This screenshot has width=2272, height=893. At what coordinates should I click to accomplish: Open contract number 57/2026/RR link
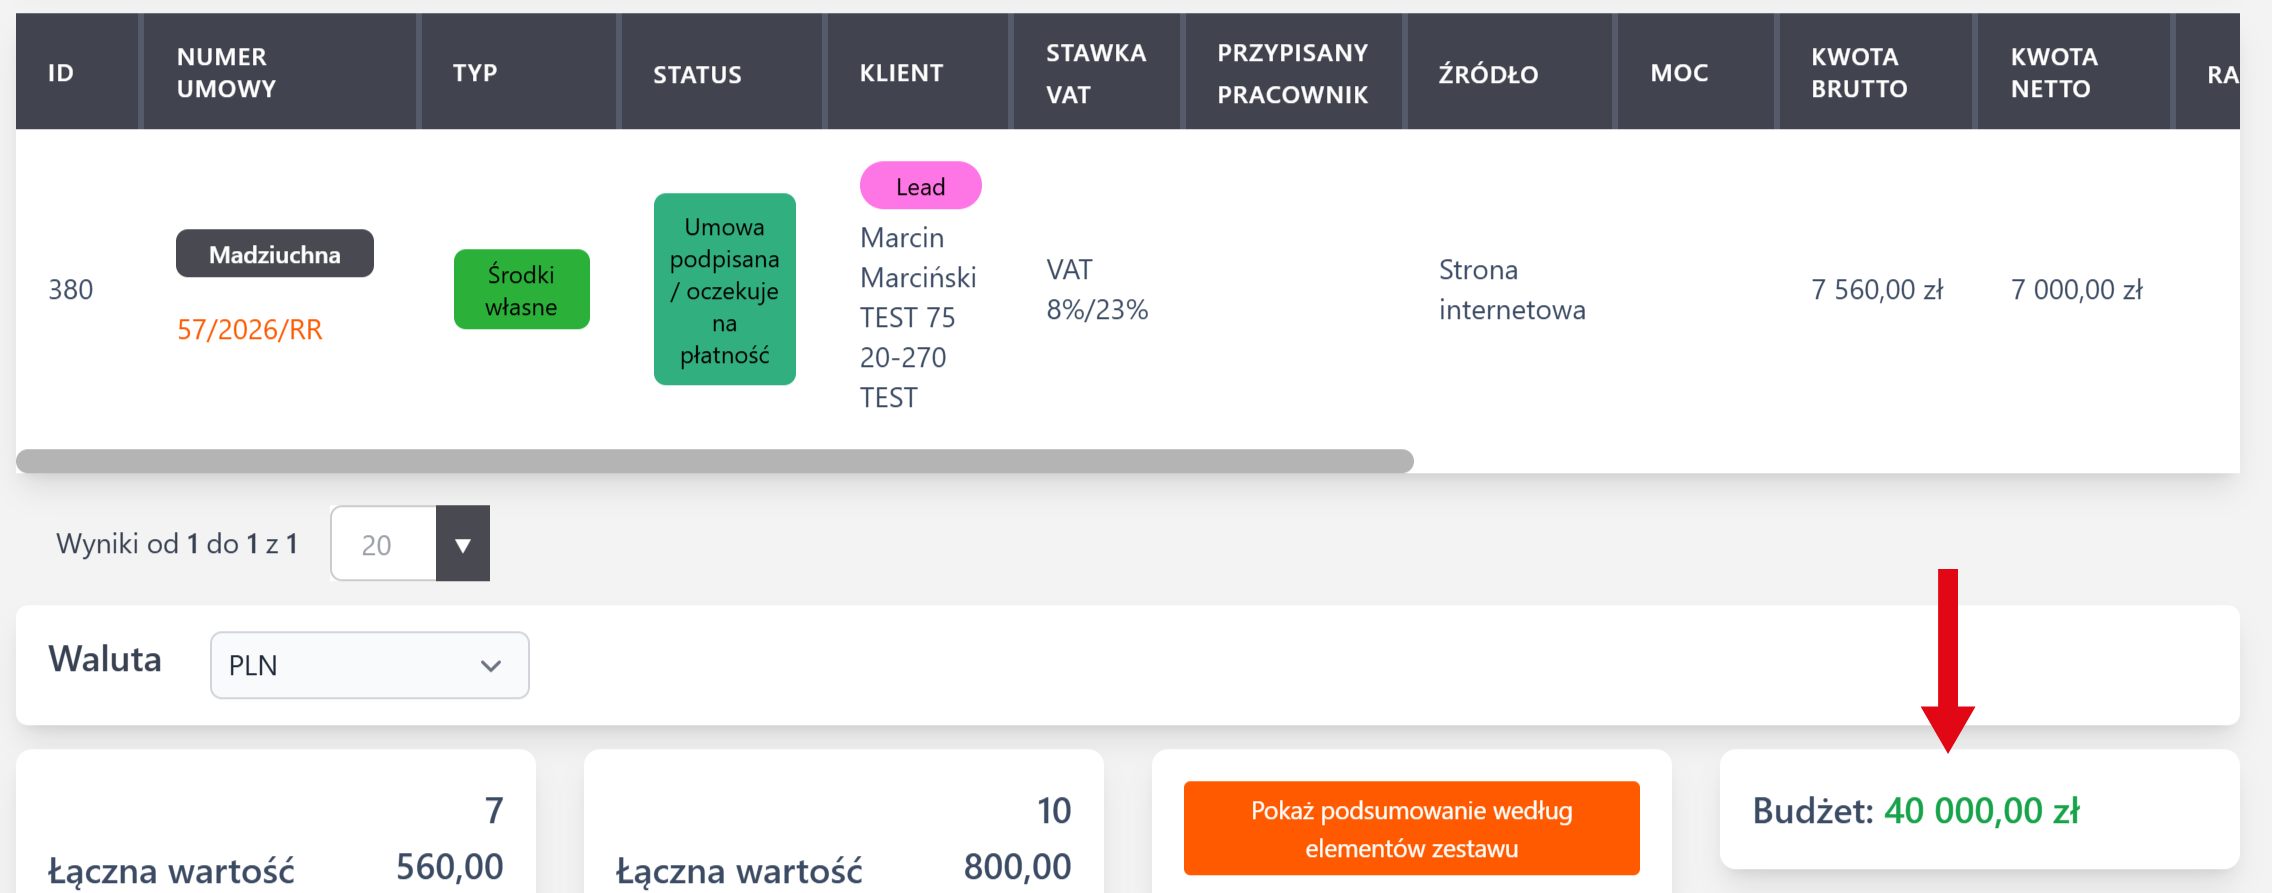pos(250,330)
